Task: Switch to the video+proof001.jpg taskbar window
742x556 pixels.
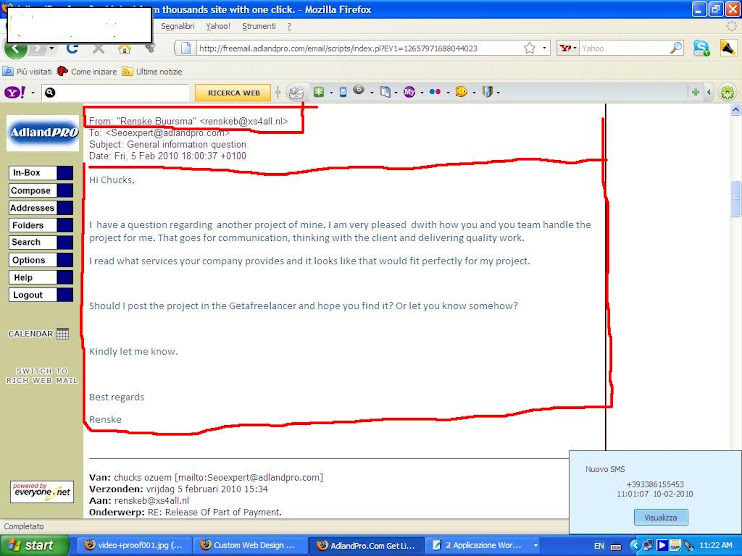Action: pyautogui.click(x=135, y=546)
